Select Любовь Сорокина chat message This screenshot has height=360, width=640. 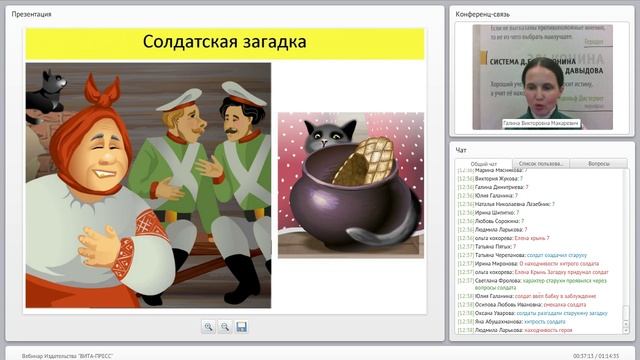pyautogui.click(x=491, y=221)
